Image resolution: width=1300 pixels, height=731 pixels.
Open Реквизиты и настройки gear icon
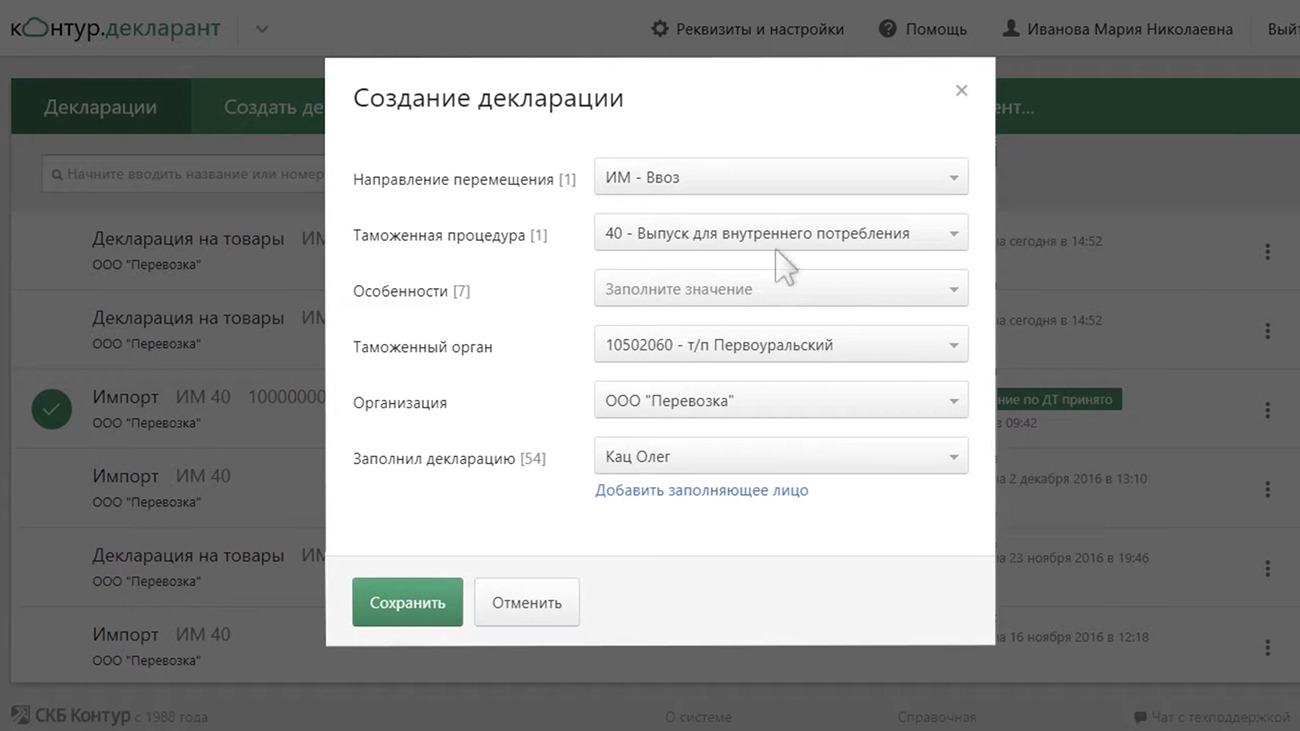click(660, 29)
